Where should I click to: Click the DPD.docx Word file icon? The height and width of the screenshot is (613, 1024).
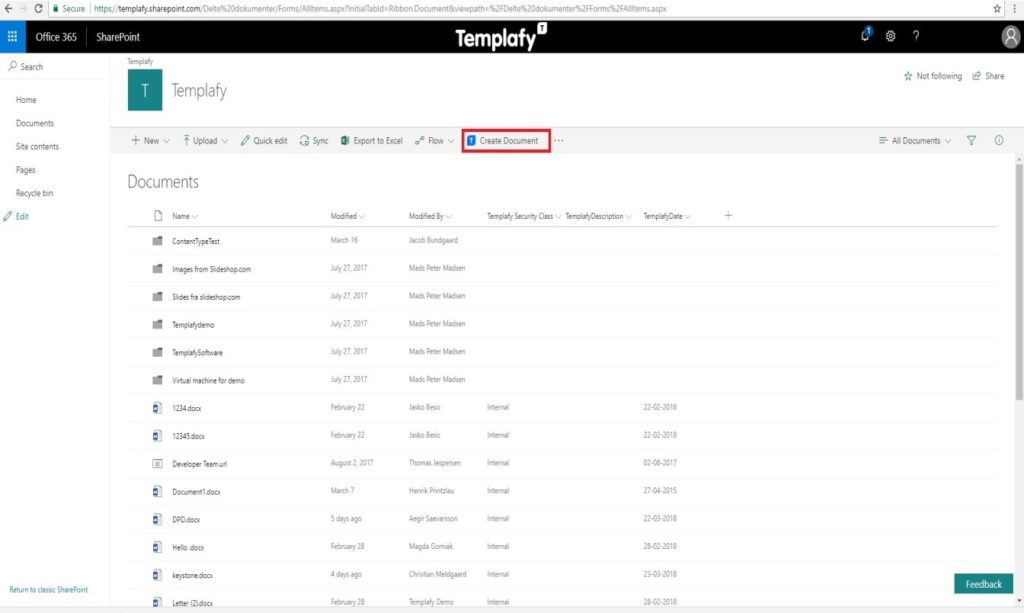point(157,520)
